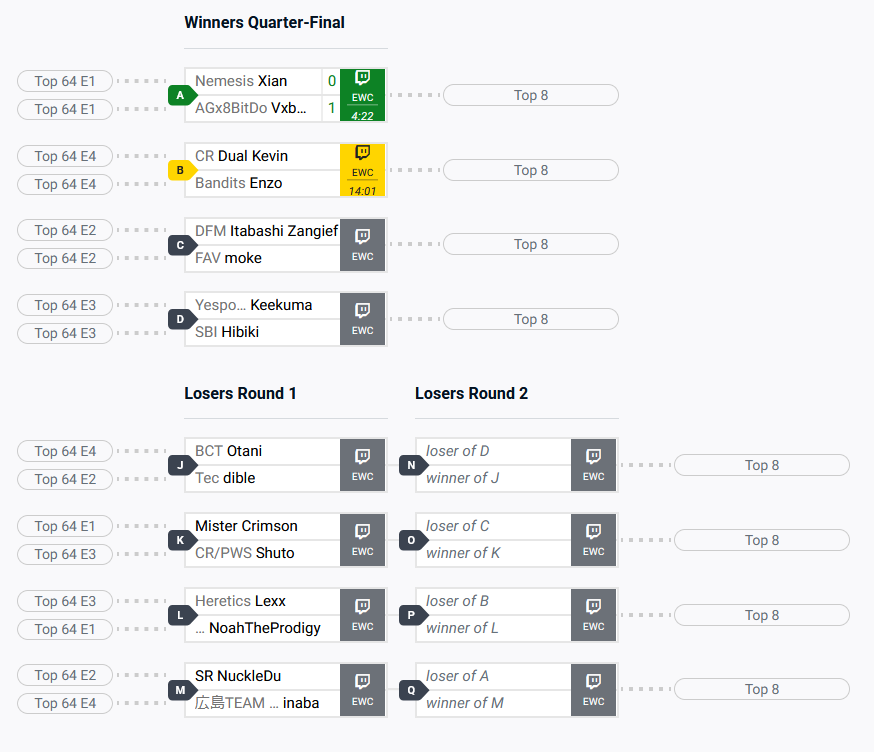Select player BCT Otani

(x=229, y=451)
